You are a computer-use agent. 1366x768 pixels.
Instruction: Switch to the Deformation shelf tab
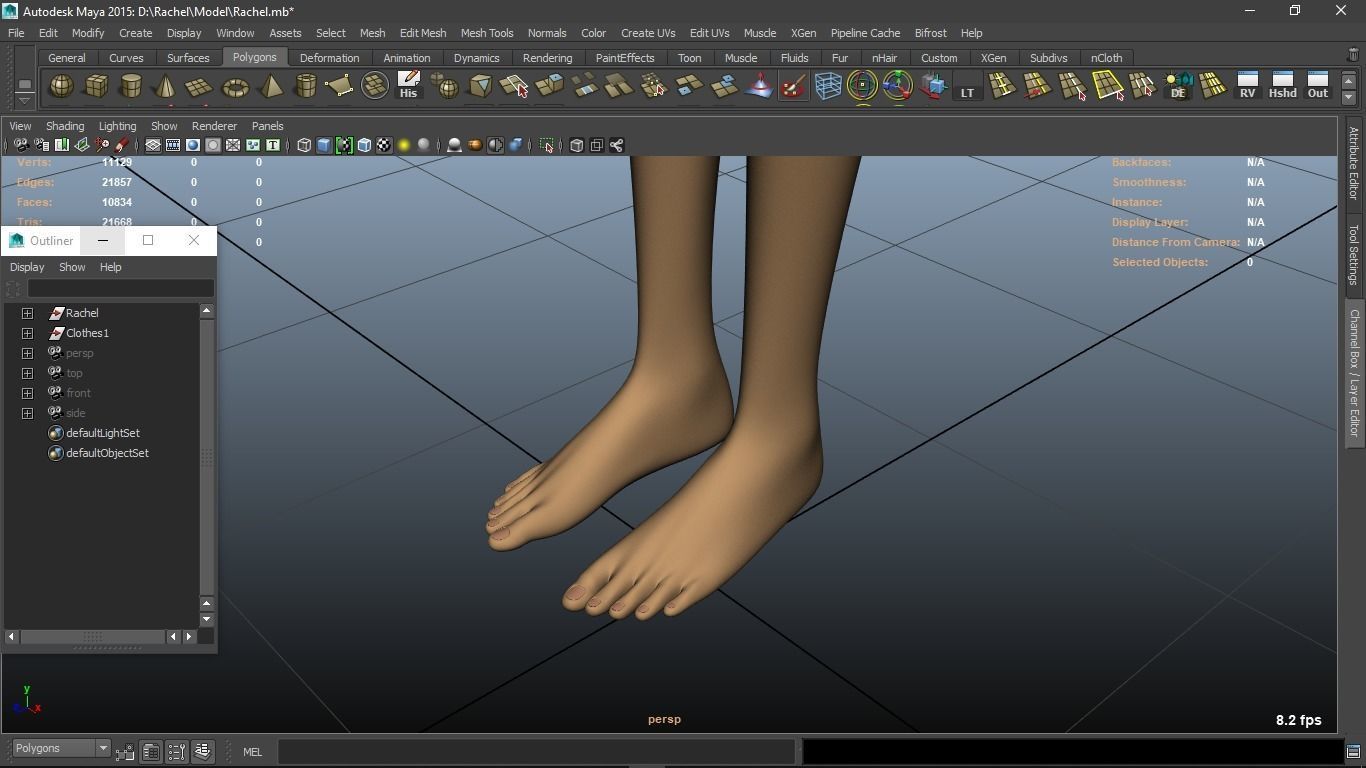click(x=329, y=58)
